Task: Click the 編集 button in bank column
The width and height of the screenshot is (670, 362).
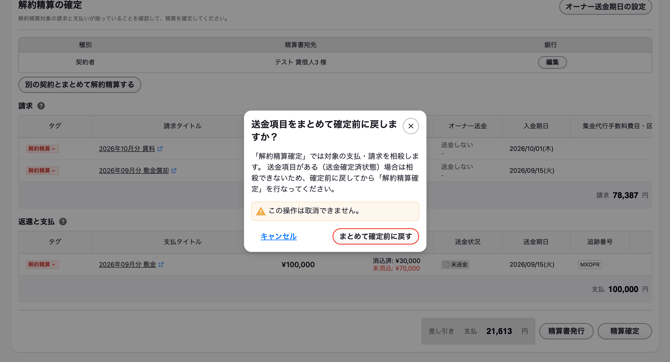Action: pyautogui.click(x=552, y=62)
